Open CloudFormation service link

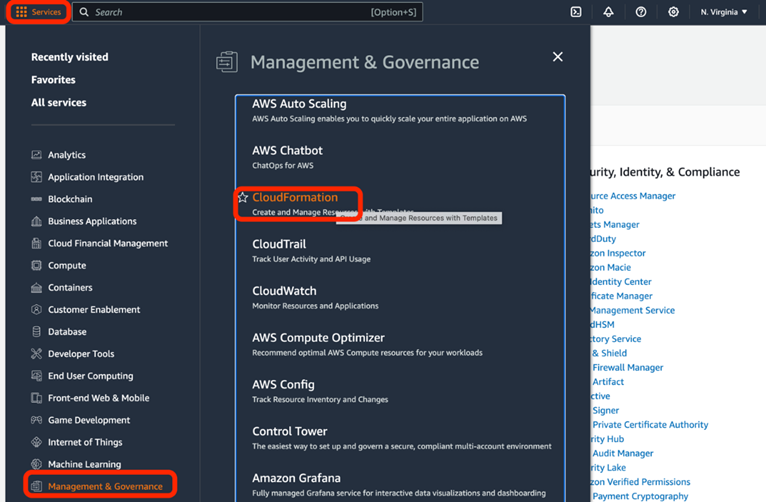[295, 198]
